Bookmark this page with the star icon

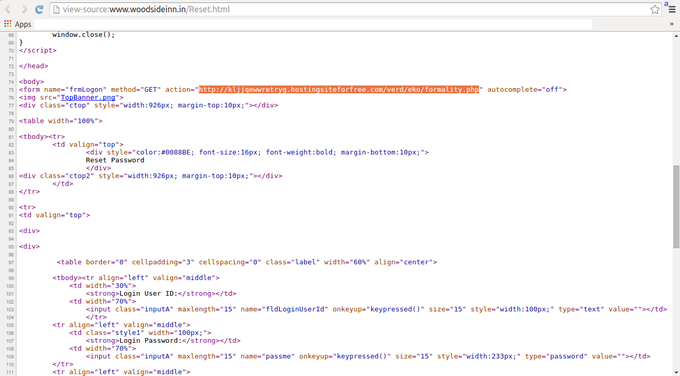coord(654,9)
